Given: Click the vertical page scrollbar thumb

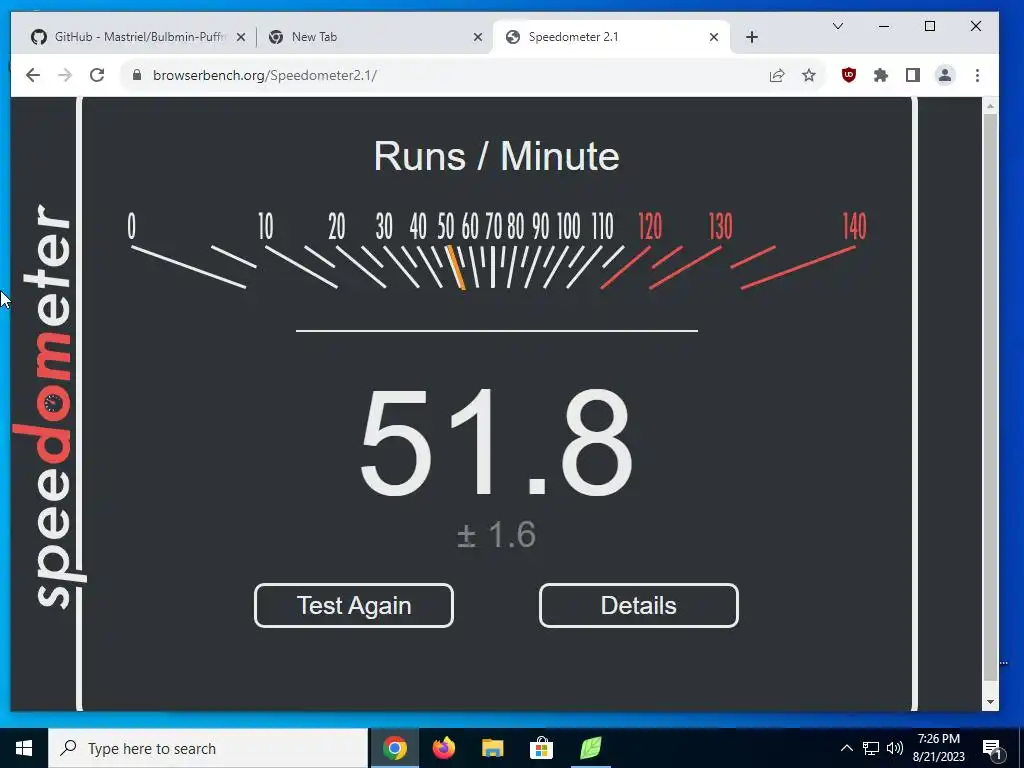Looking at the screenshot, I should (990, 397).
